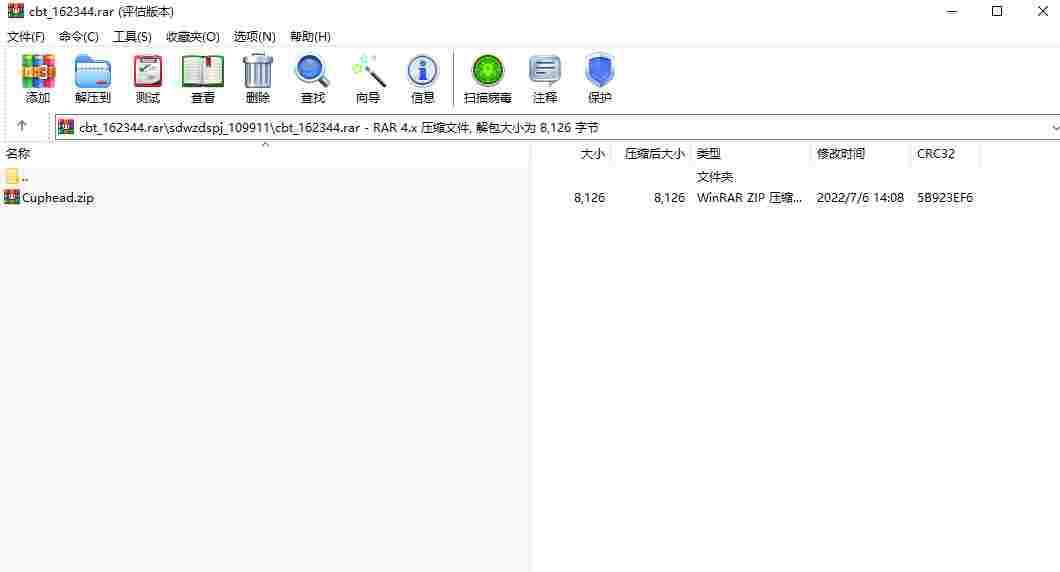The height and width of the screenshot is (572, 1060).
Task: Click the 8,126 value under 压缩后大小
Action: (x=669, y=197)
